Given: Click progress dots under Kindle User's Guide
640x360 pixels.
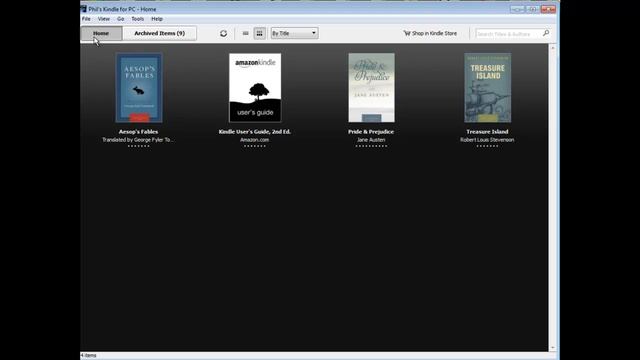Looking at the screenshot, I should click(255, 146).
